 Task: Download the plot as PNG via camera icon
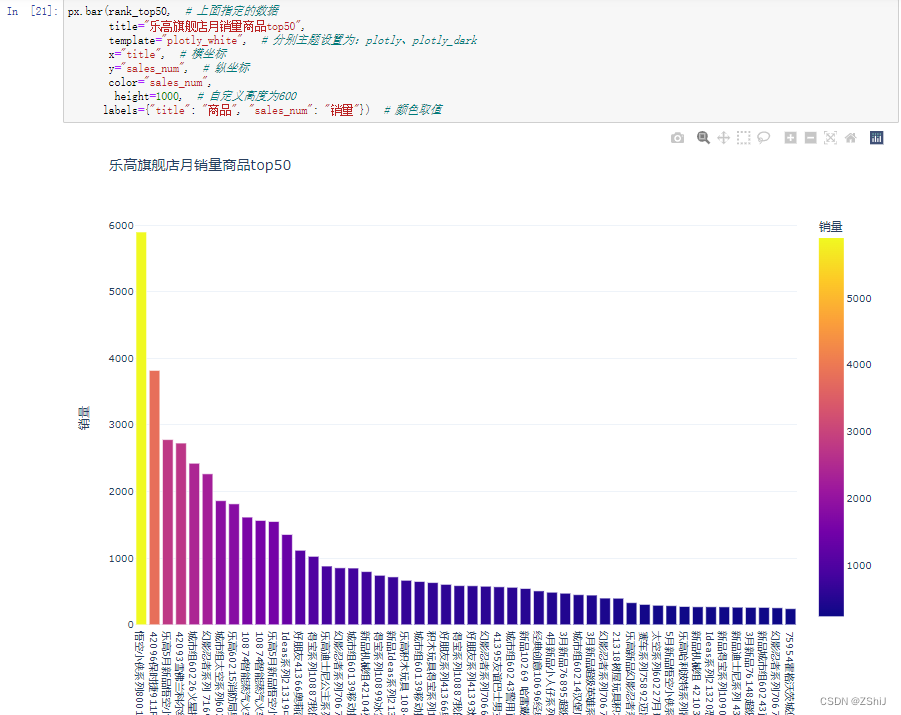pos(677,138)
